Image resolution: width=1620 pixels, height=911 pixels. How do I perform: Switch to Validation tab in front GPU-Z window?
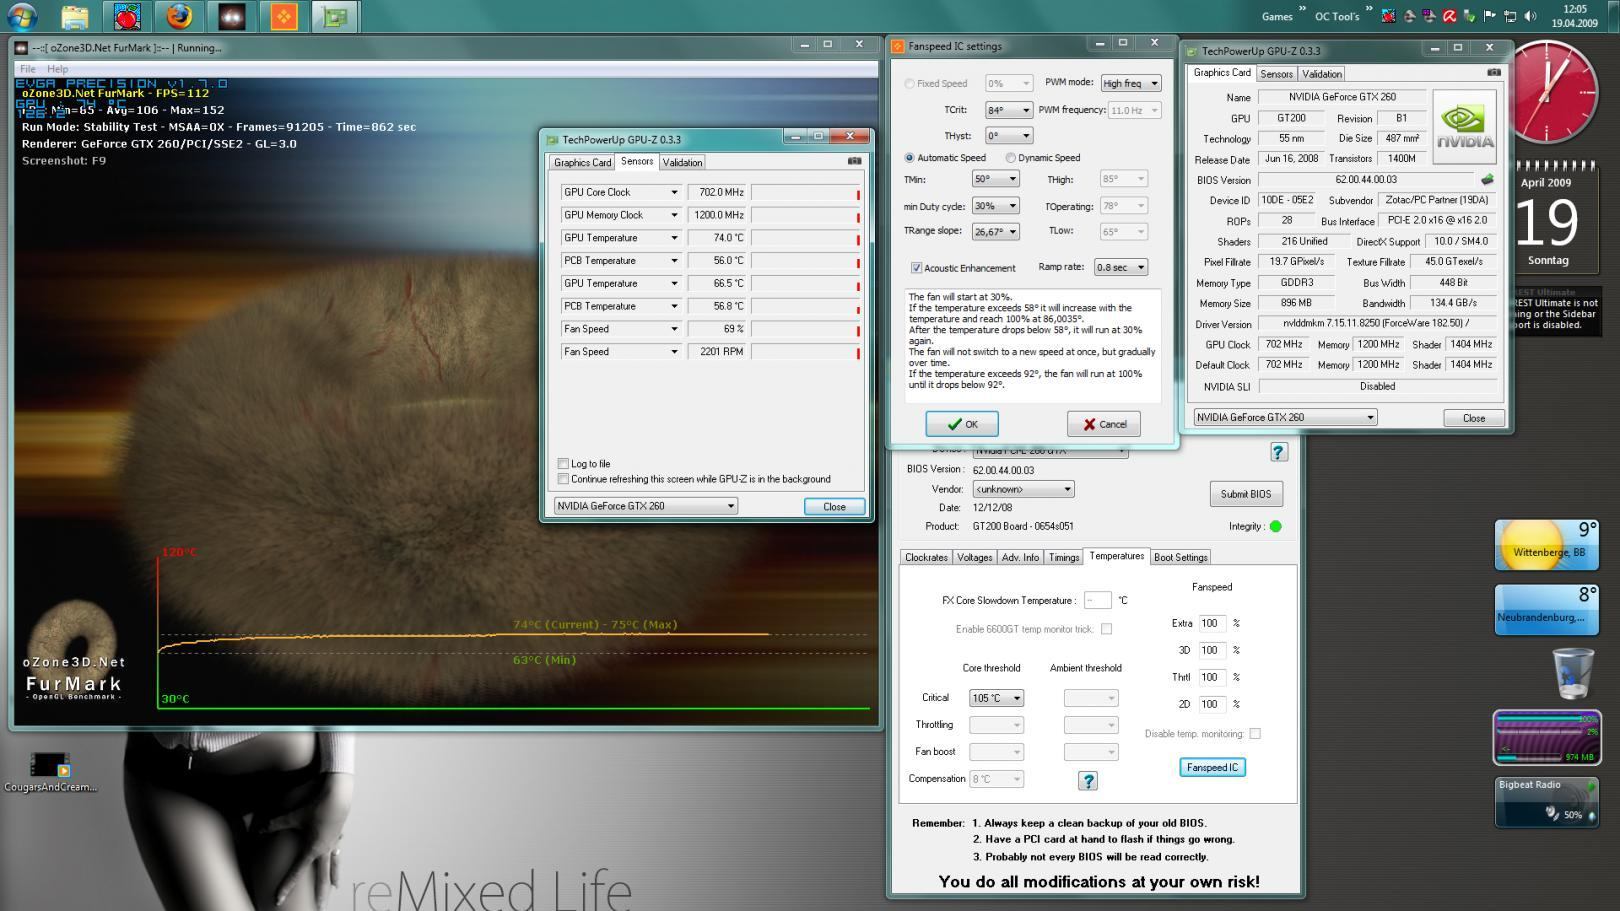click(x=682, y=162)
